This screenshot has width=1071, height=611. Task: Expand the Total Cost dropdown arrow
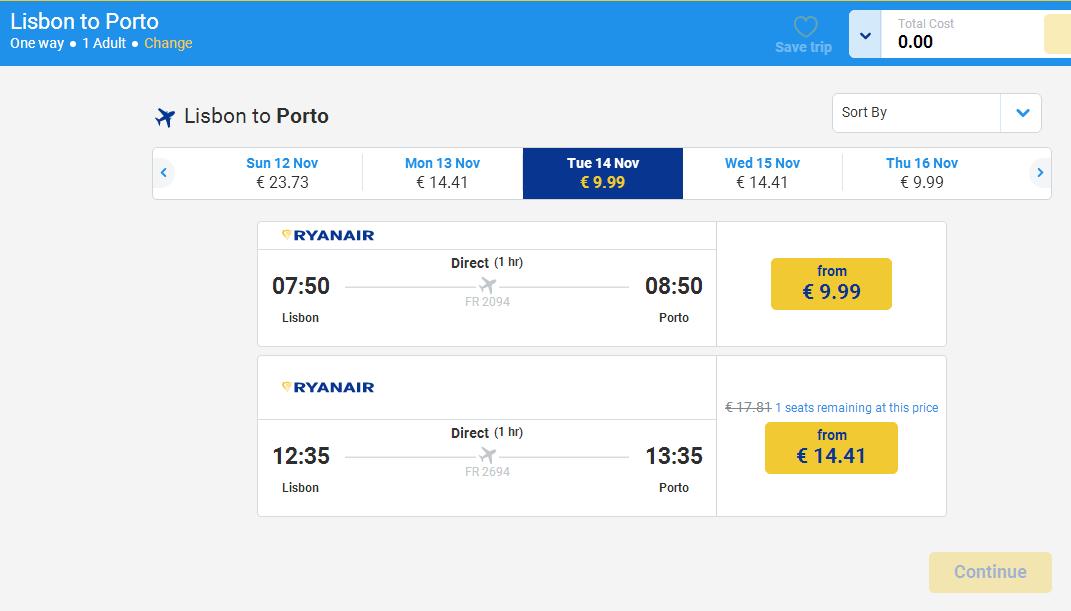click(x=865, y=36)
